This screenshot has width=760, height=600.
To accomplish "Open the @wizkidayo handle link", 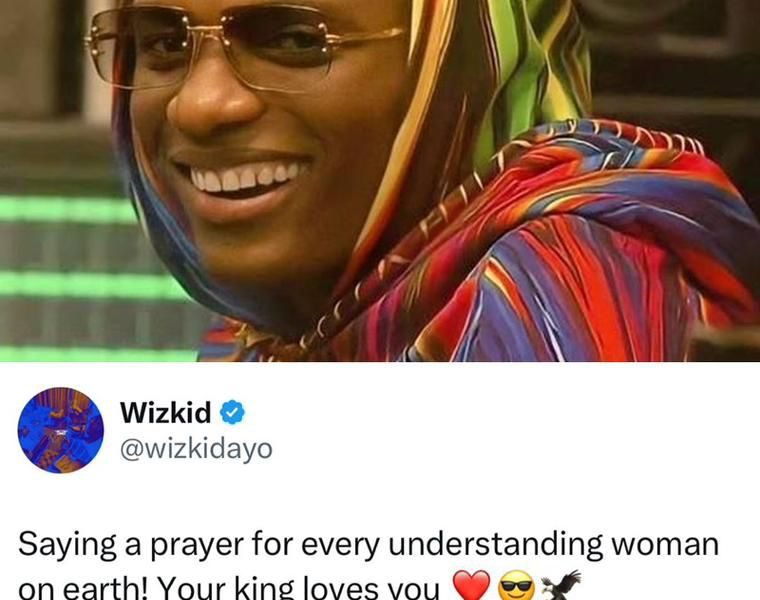I will tap(196, 449).
